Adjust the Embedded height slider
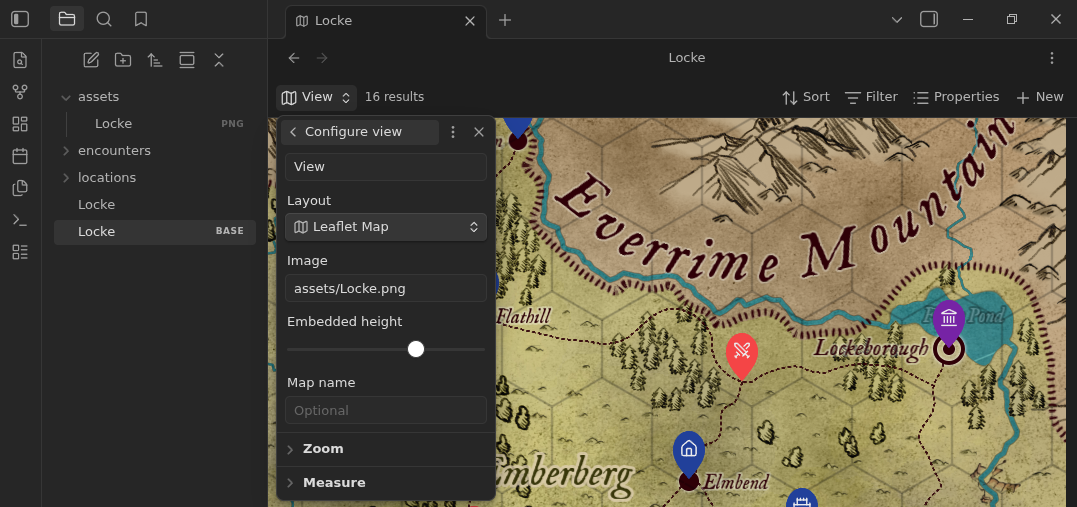The image size is (1077, 507). point(386,349)
